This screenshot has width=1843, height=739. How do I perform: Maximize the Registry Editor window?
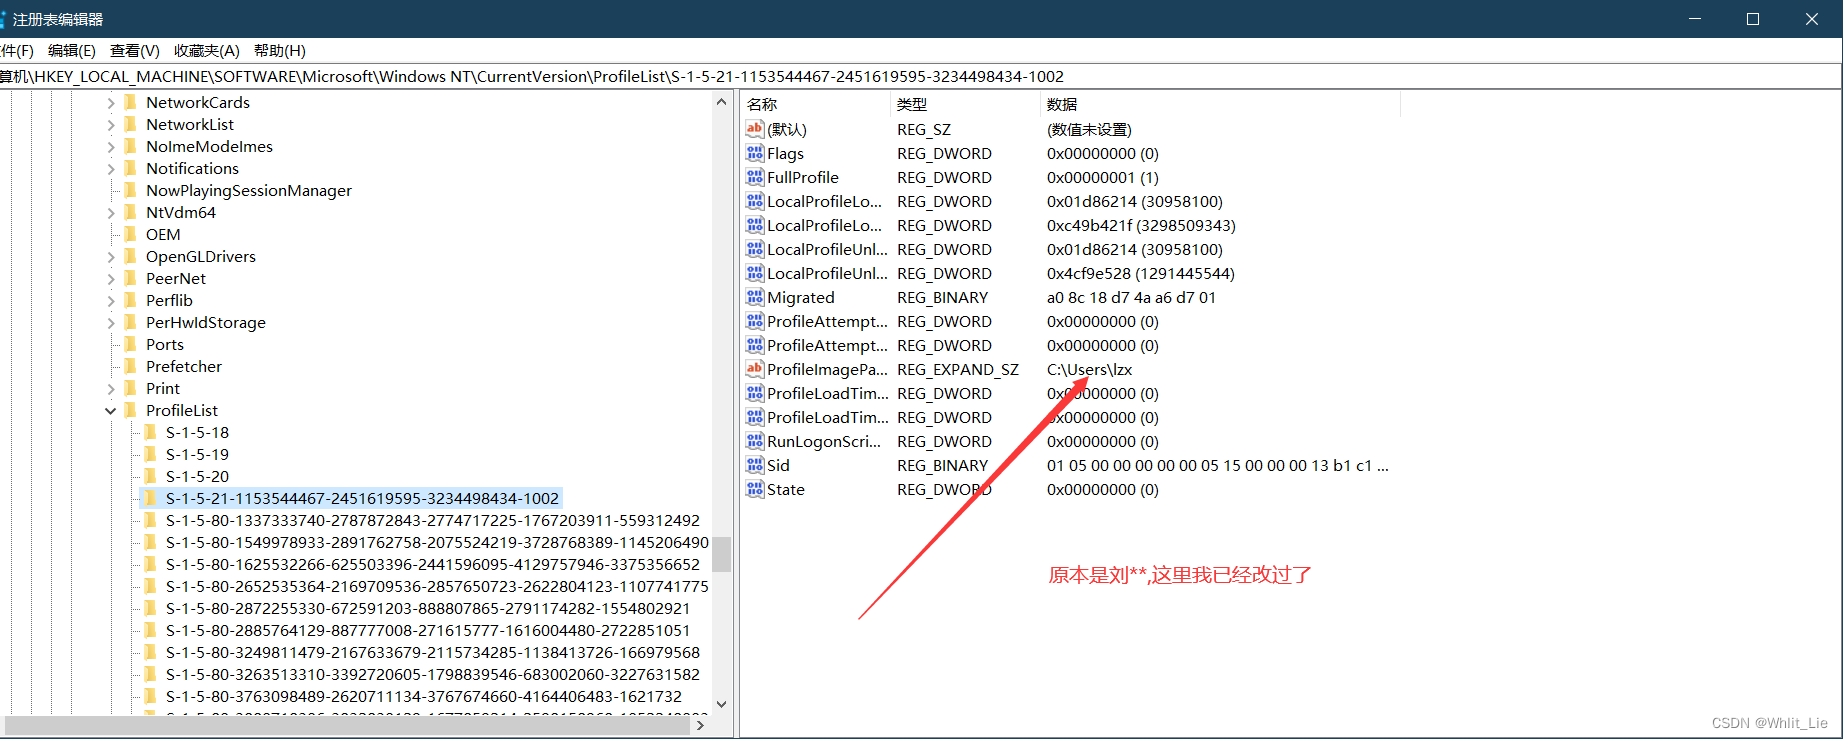[1753, 19]
